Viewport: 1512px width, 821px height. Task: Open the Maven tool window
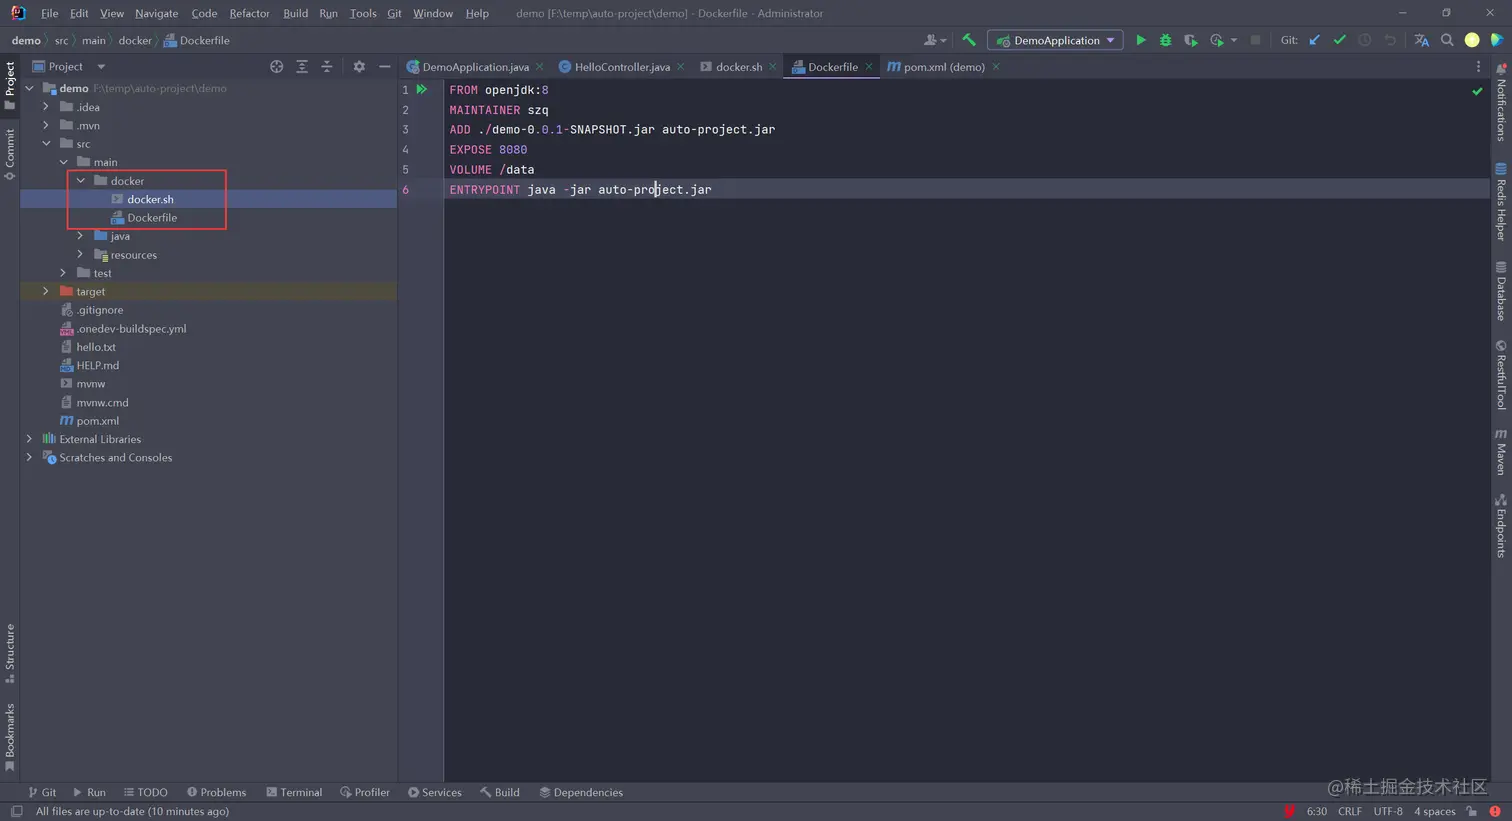tap(1500, 452)
